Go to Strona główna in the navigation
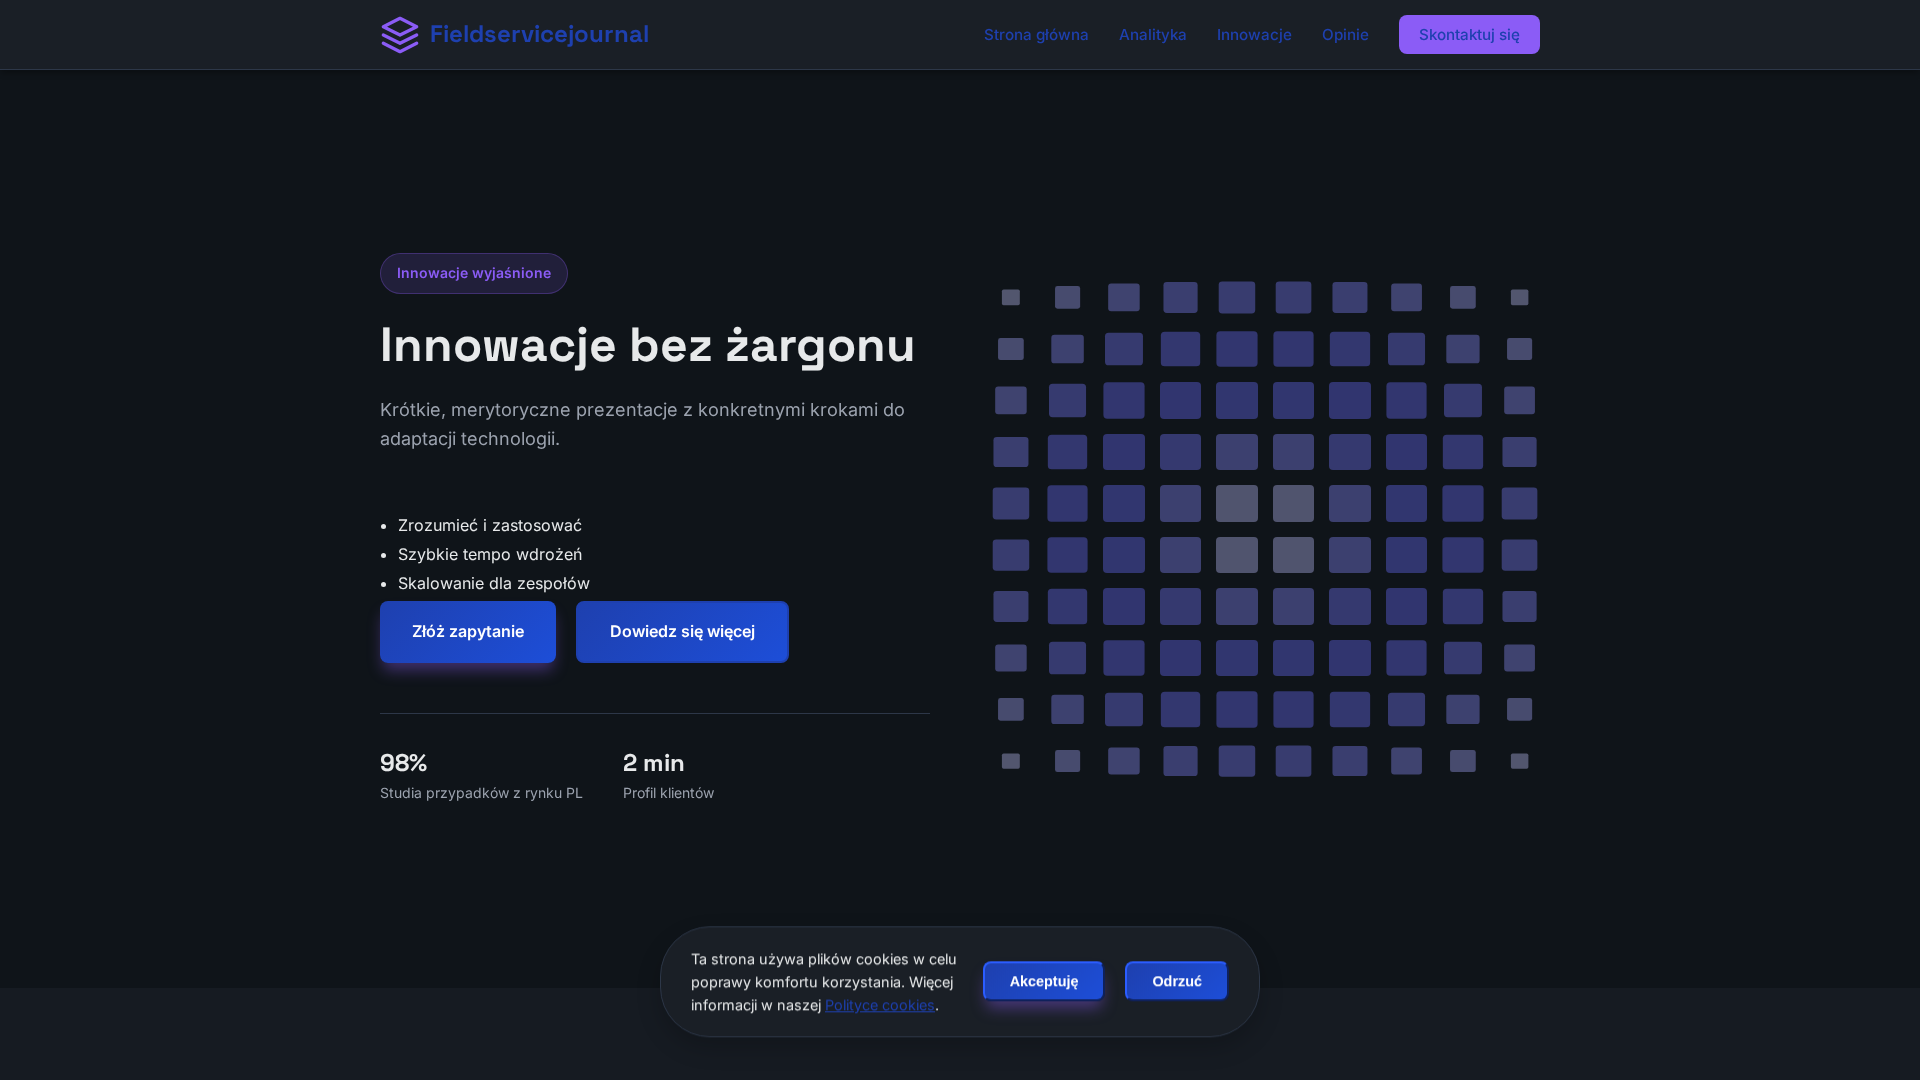This screenshot has height=1080, width=1920. pyautogui.click(x=1036, y=35)
